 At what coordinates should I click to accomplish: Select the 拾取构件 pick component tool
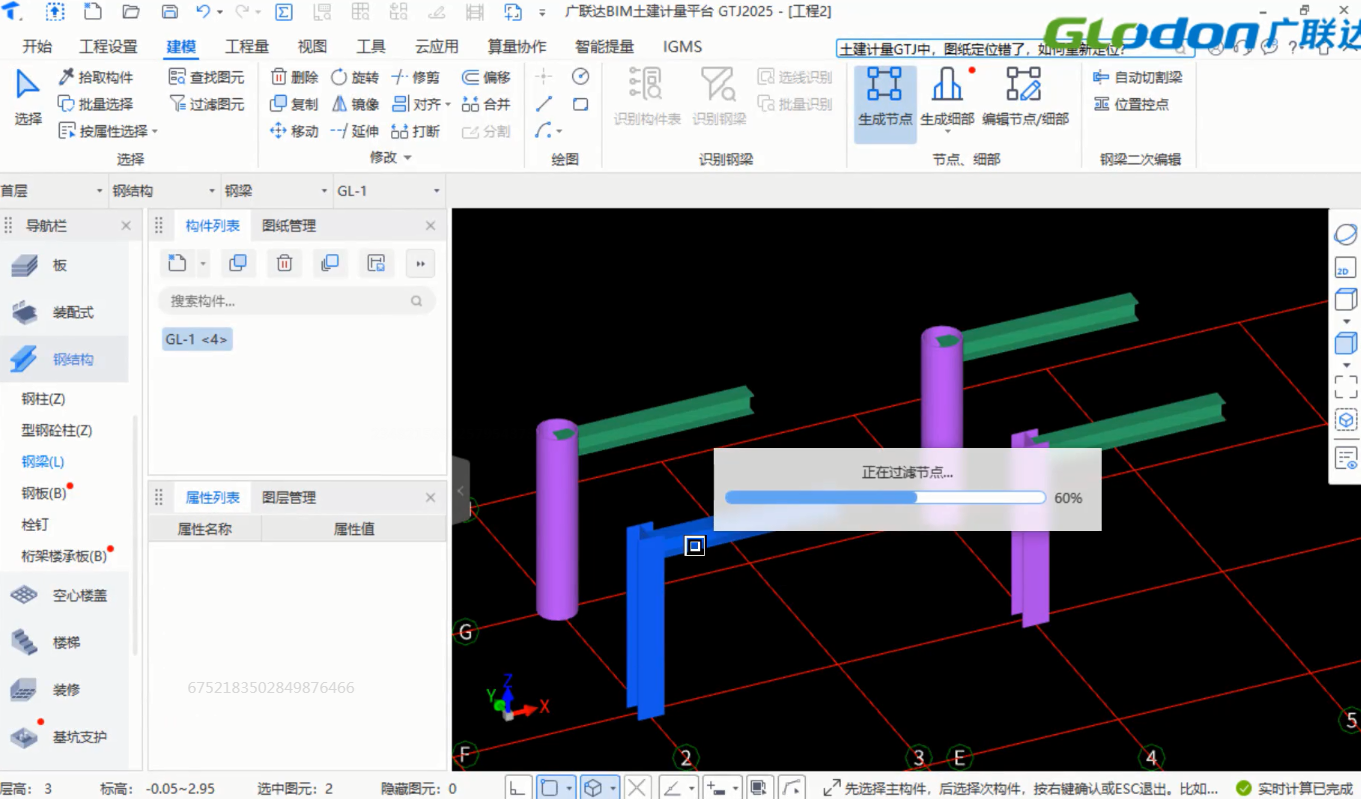click(95, 77)
